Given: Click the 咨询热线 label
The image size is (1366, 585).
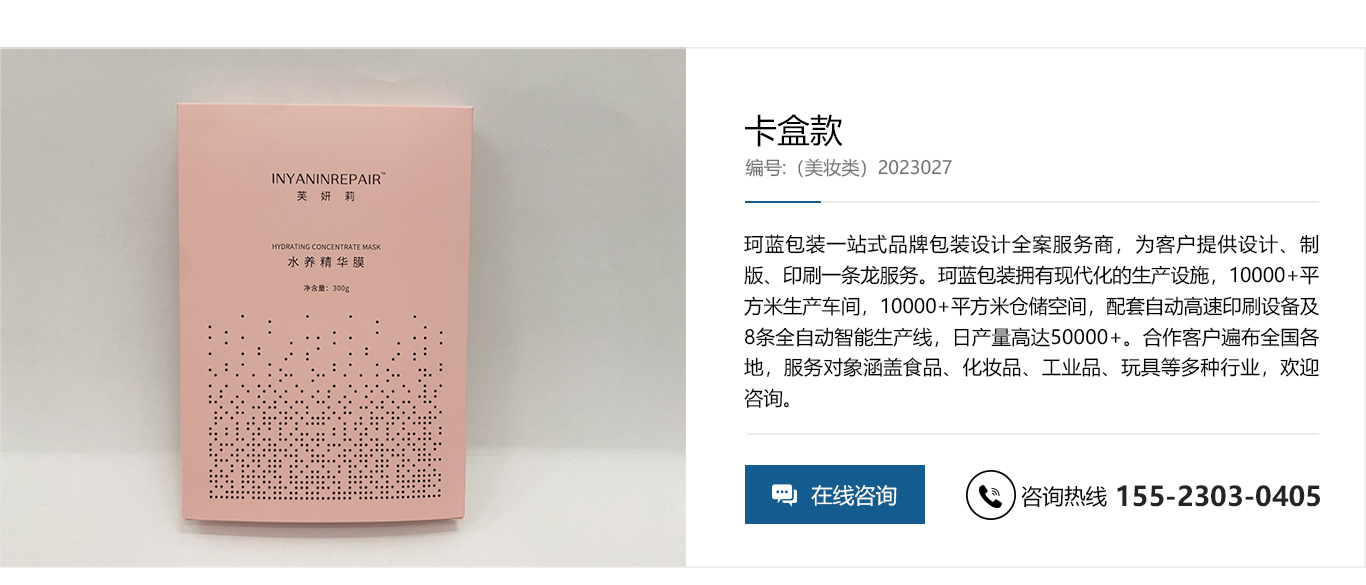Looking at the screenshot, I should 1064,496.
